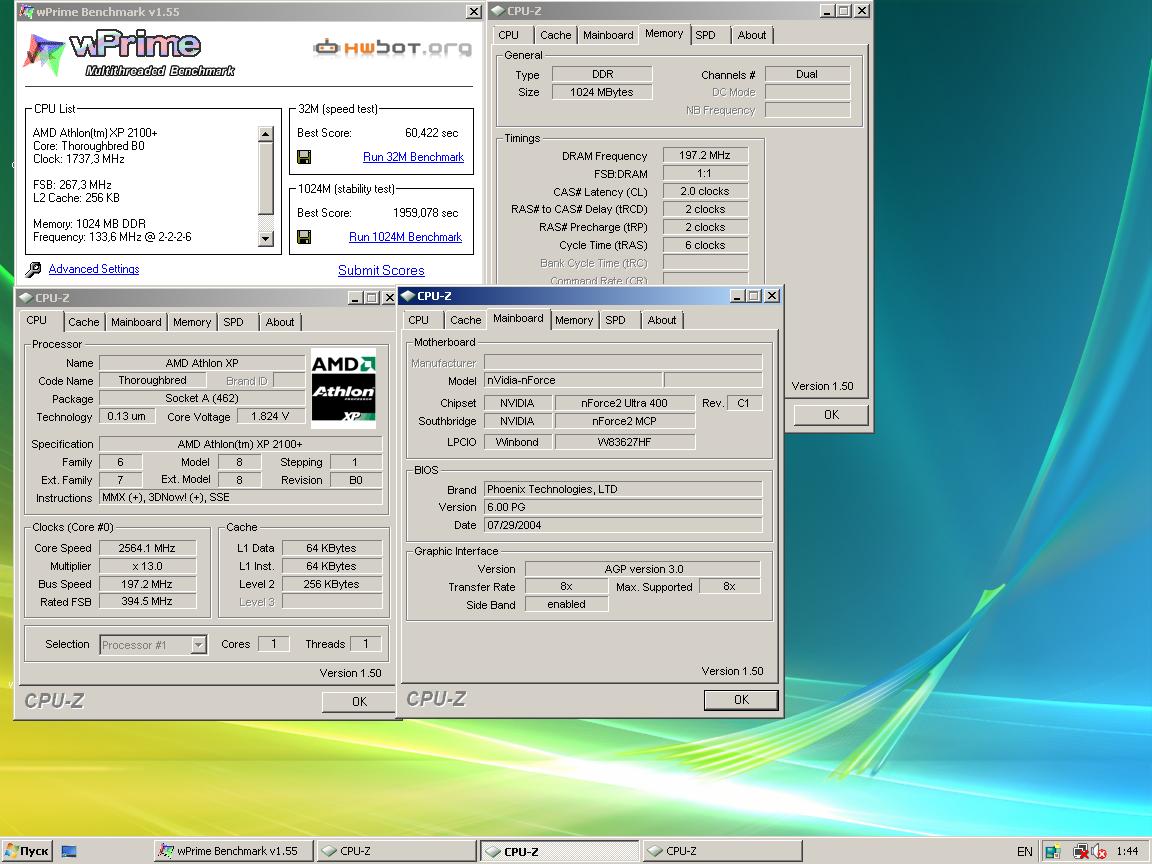
Task: Click OK in the Memory window
Action: (x=831, y=414)
